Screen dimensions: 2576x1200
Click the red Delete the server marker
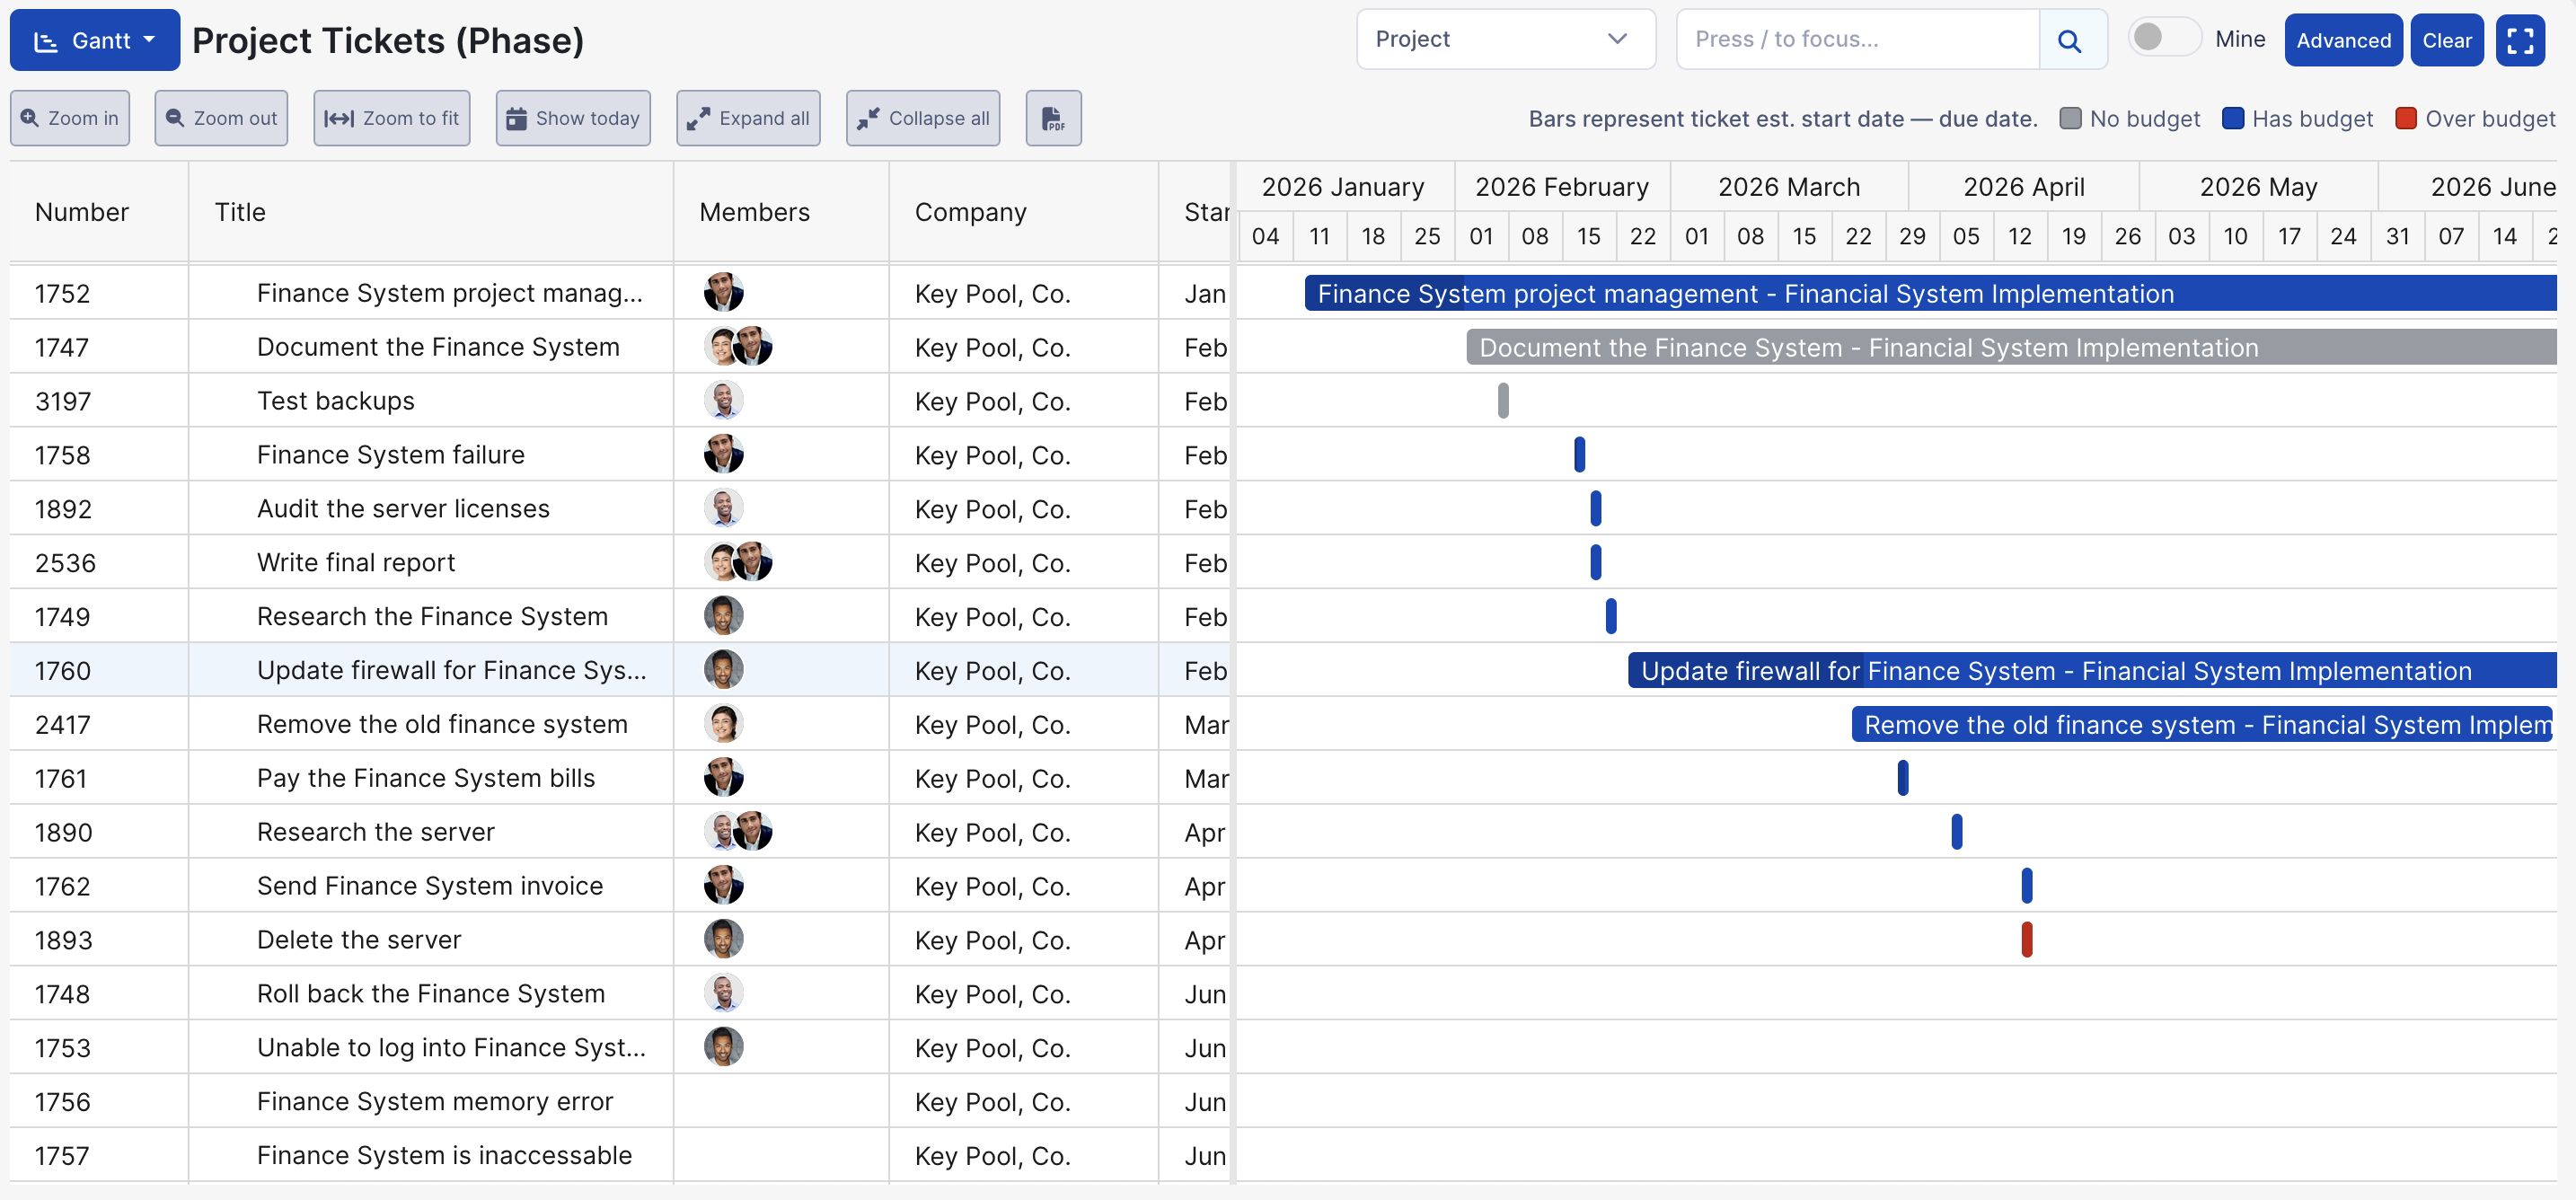[2027, 939]
